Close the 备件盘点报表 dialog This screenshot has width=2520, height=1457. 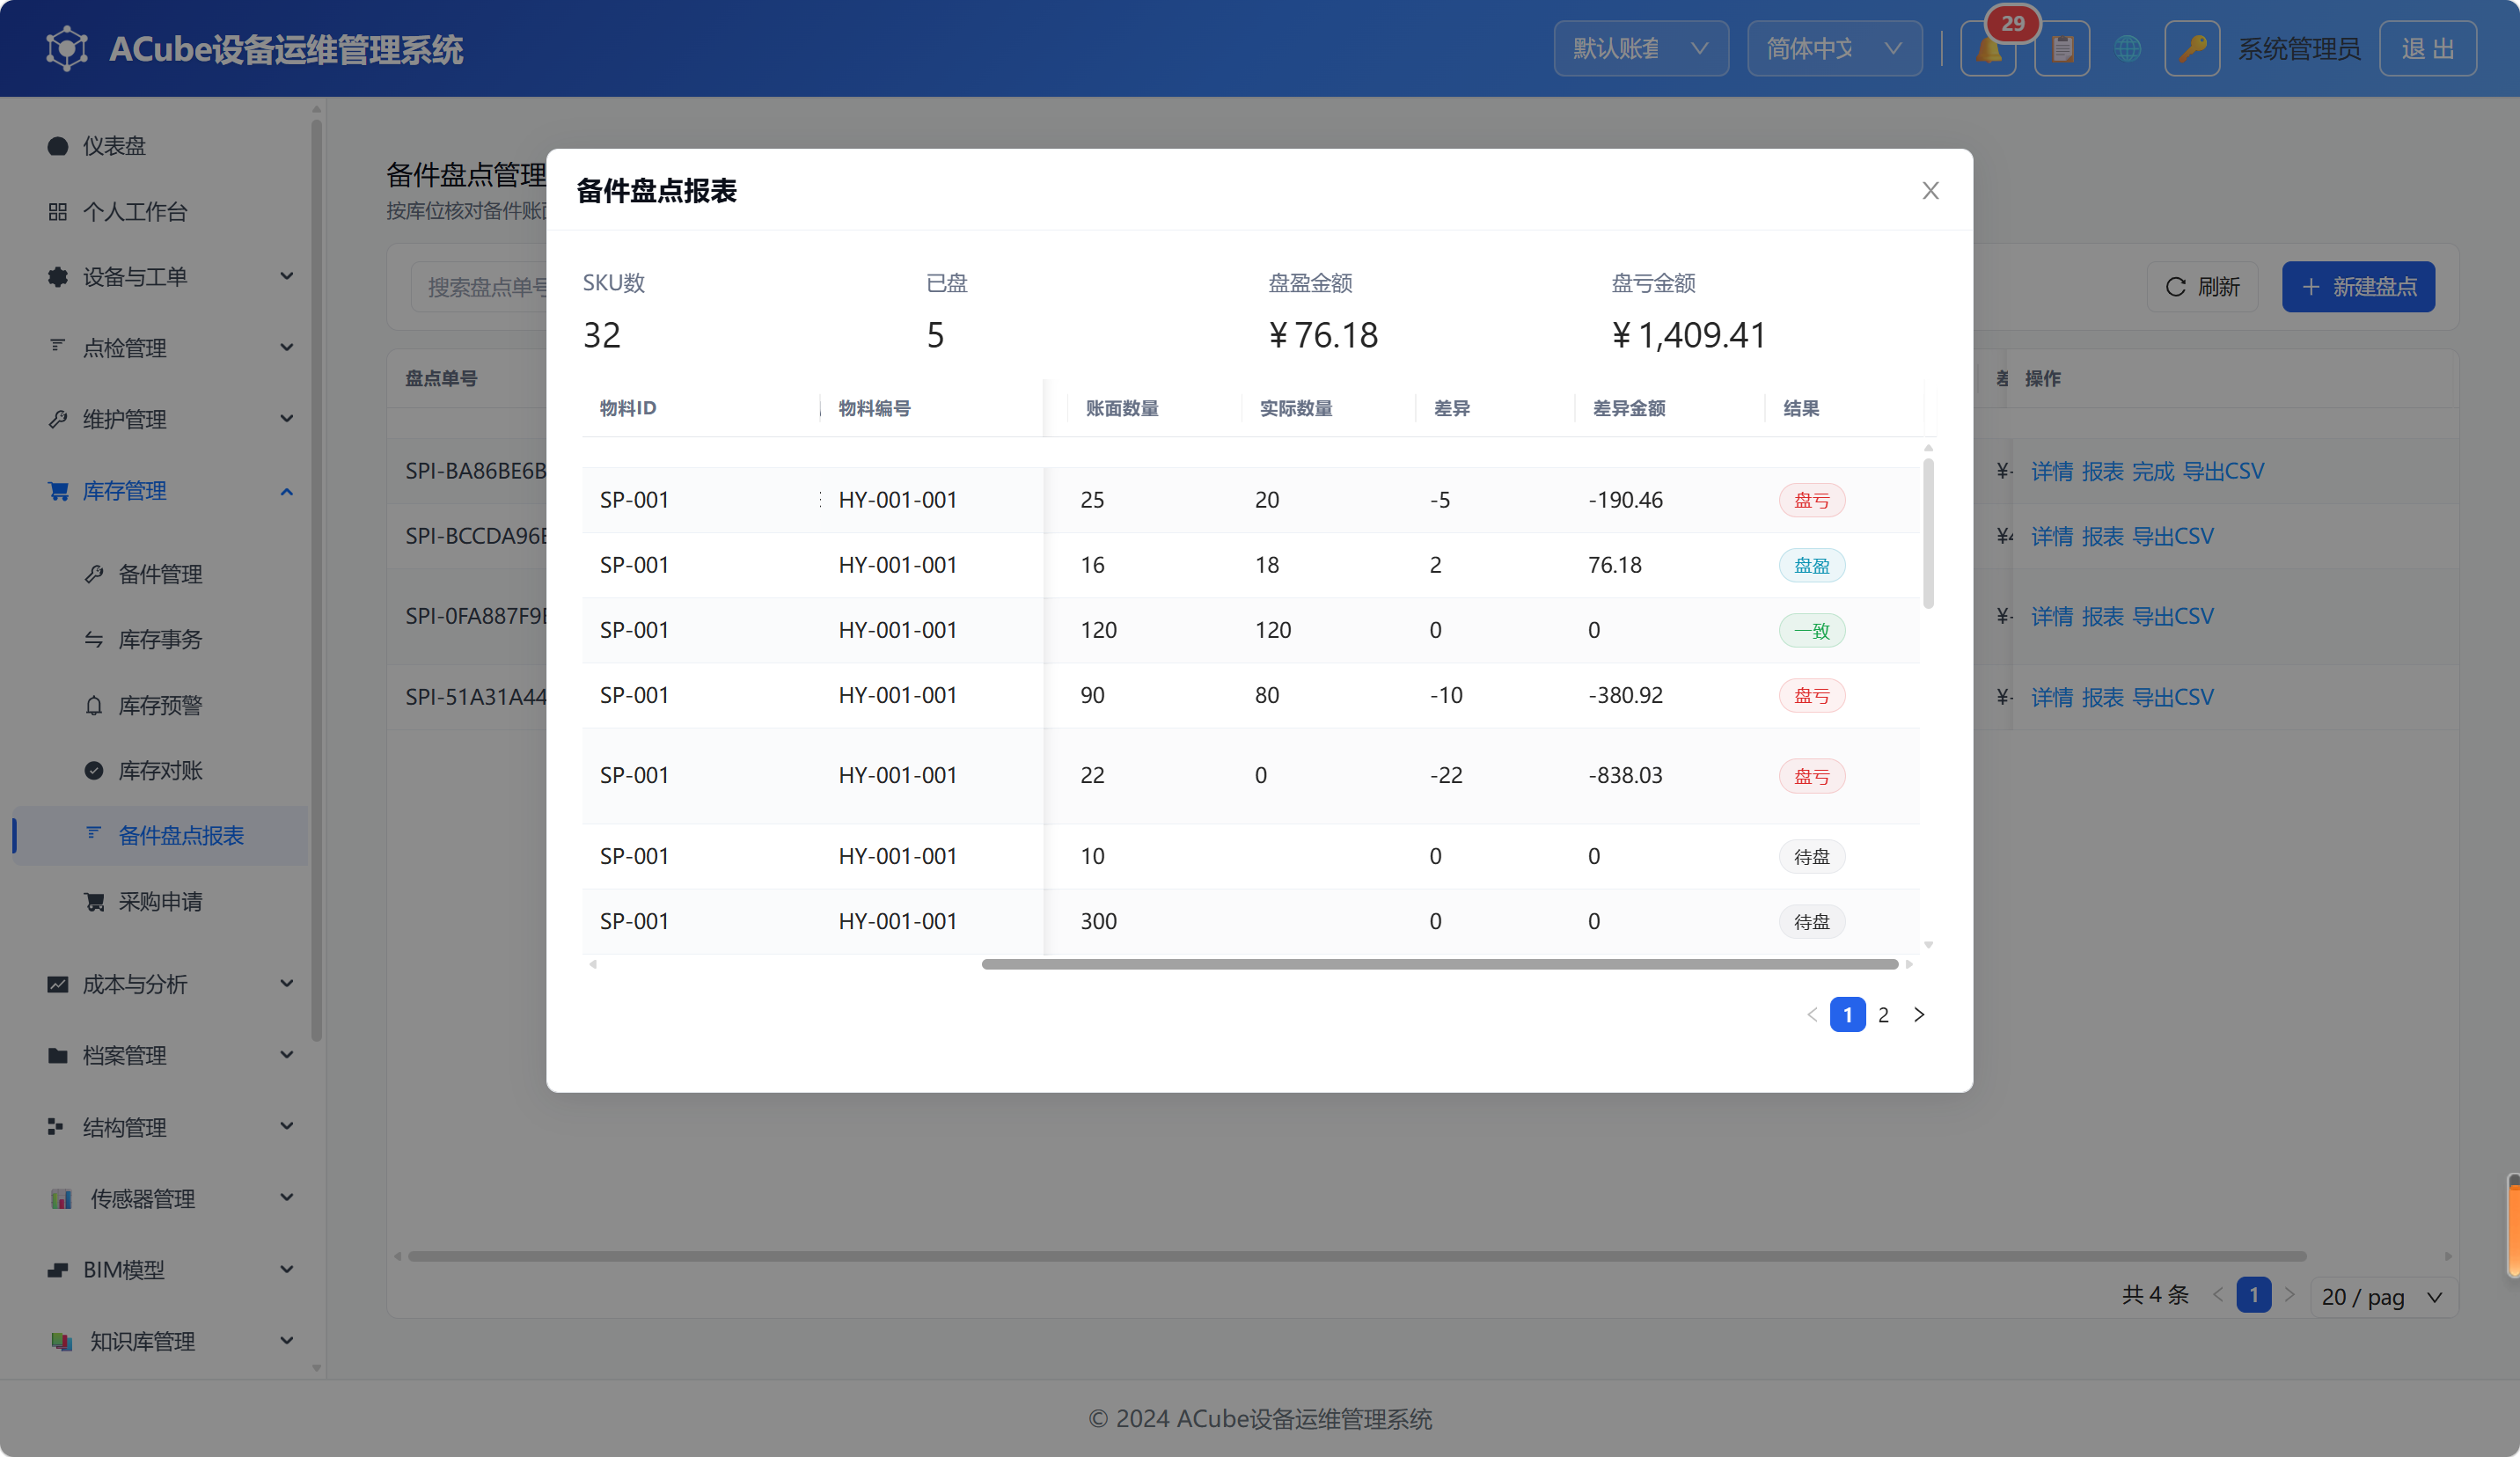1930,190
